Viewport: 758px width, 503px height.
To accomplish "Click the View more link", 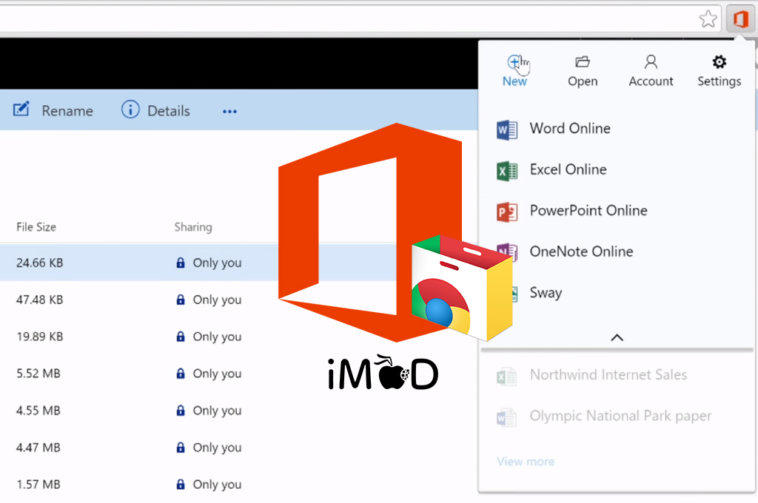I will click(x=525, y=461).
